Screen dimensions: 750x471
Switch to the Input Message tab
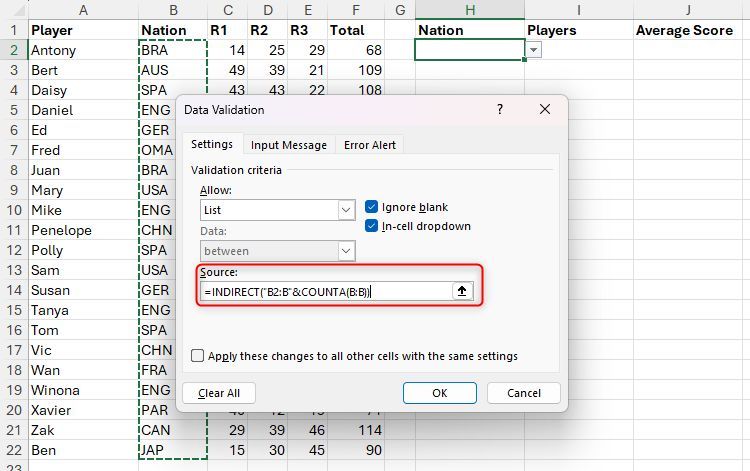coord(288,145)
